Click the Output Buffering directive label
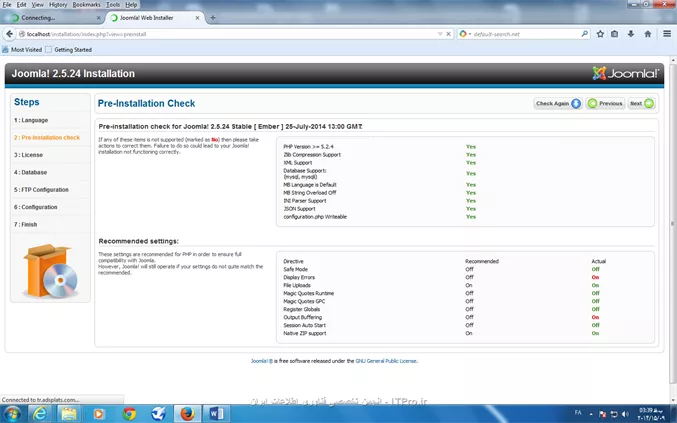This screenshot has width=677, height=423. coord(302,317)
